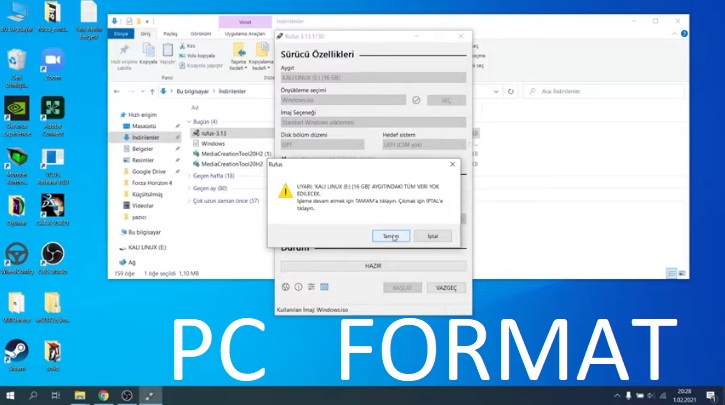Click the Yönet contextual tab in Explorer
This screenshot has width=725, height=405.
pos(245,22)
